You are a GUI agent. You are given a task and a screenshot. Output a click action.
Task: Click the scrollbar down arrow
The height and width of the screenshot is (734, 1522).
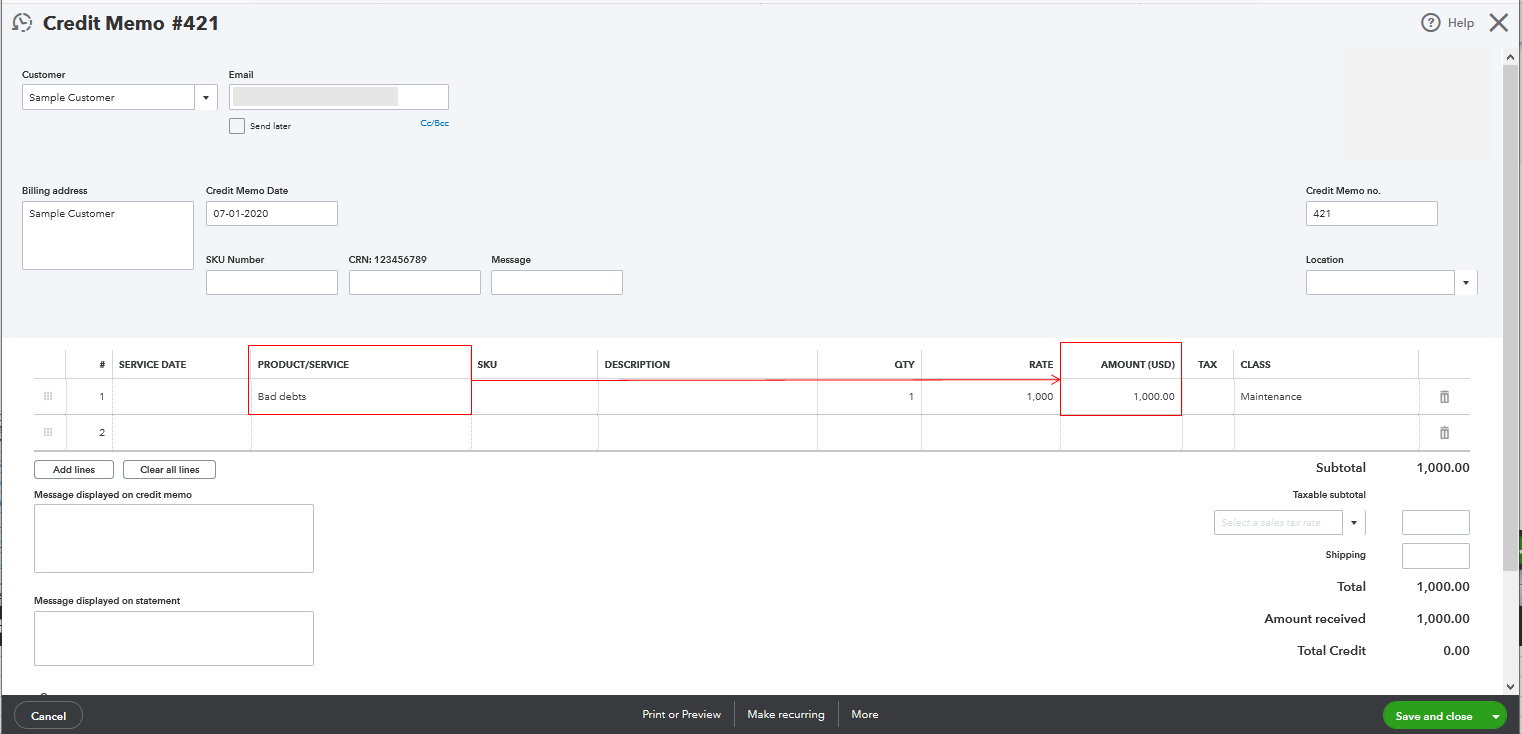point(1510,685)
